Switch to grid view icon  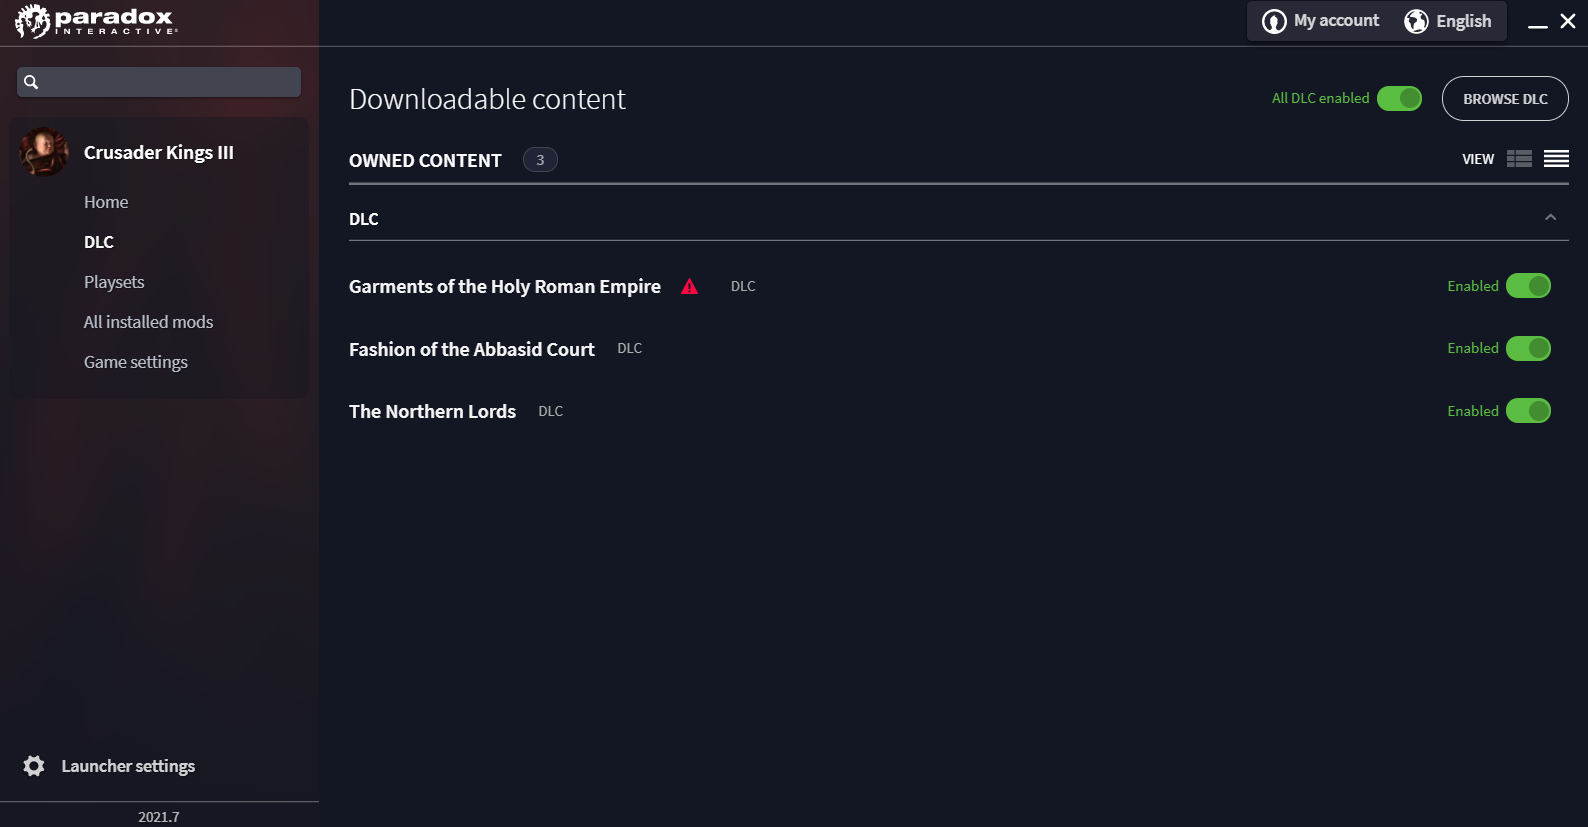pos(1519,159)
